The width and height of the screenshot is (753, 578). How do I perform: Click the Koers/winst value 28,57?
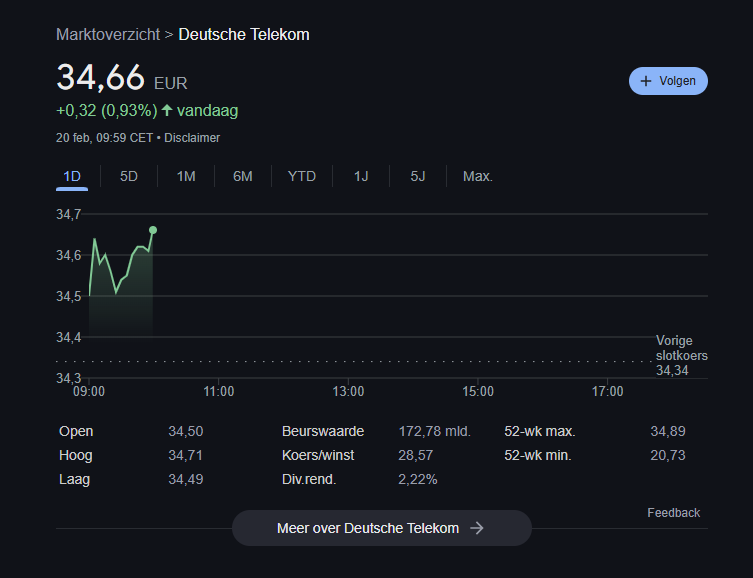(416, 456)
